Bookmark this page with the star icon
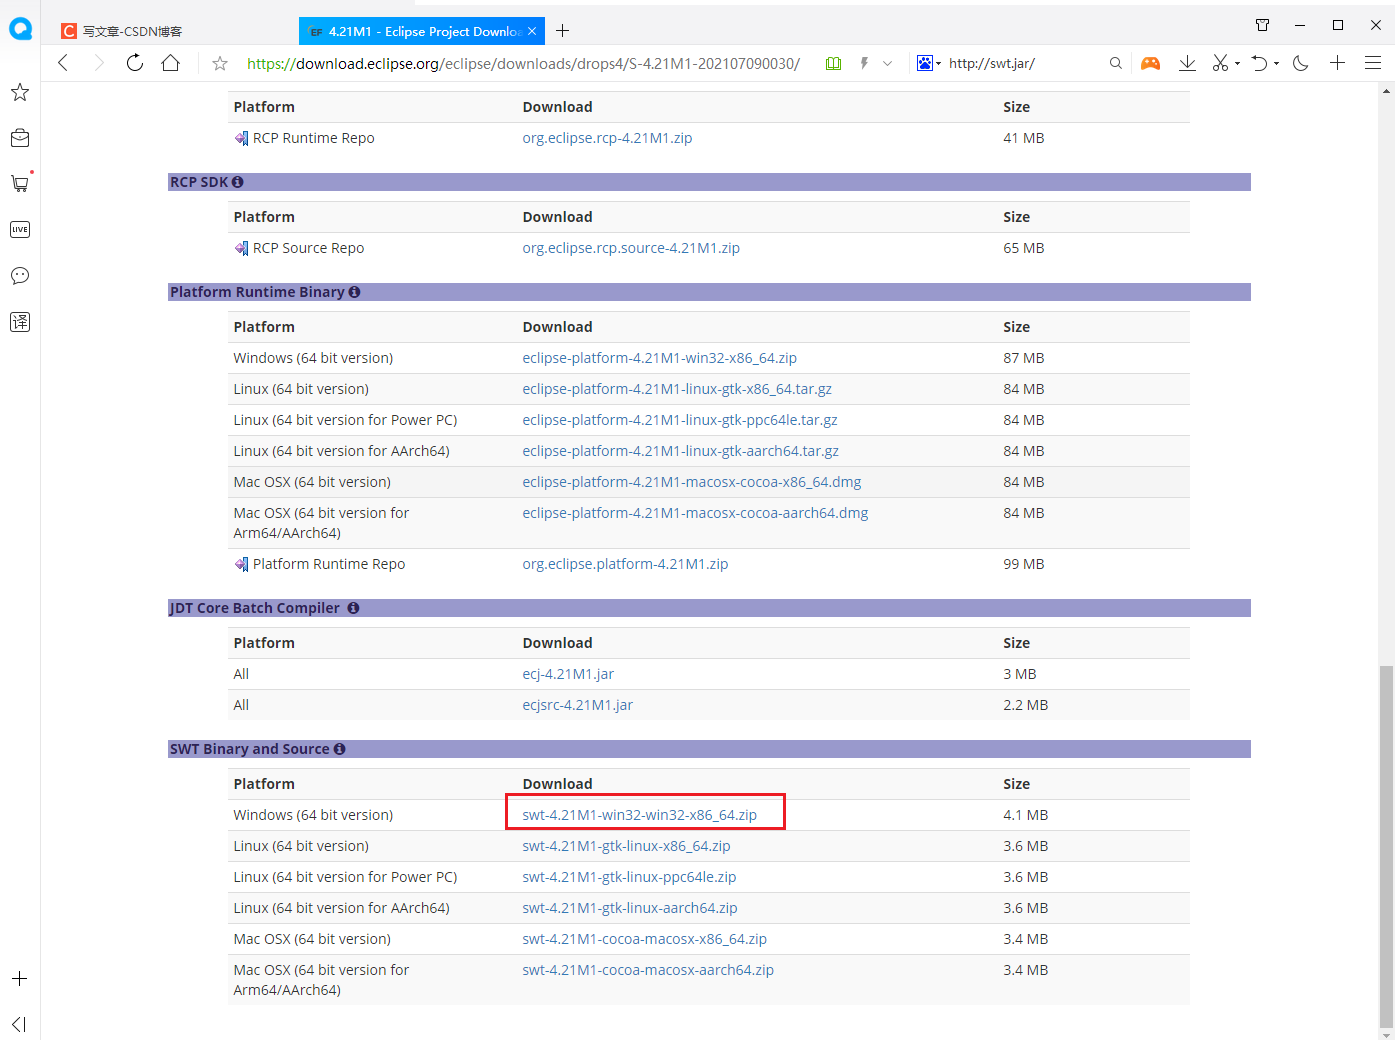Screen dimensions: 1395x1040 (x=220, y=63)
